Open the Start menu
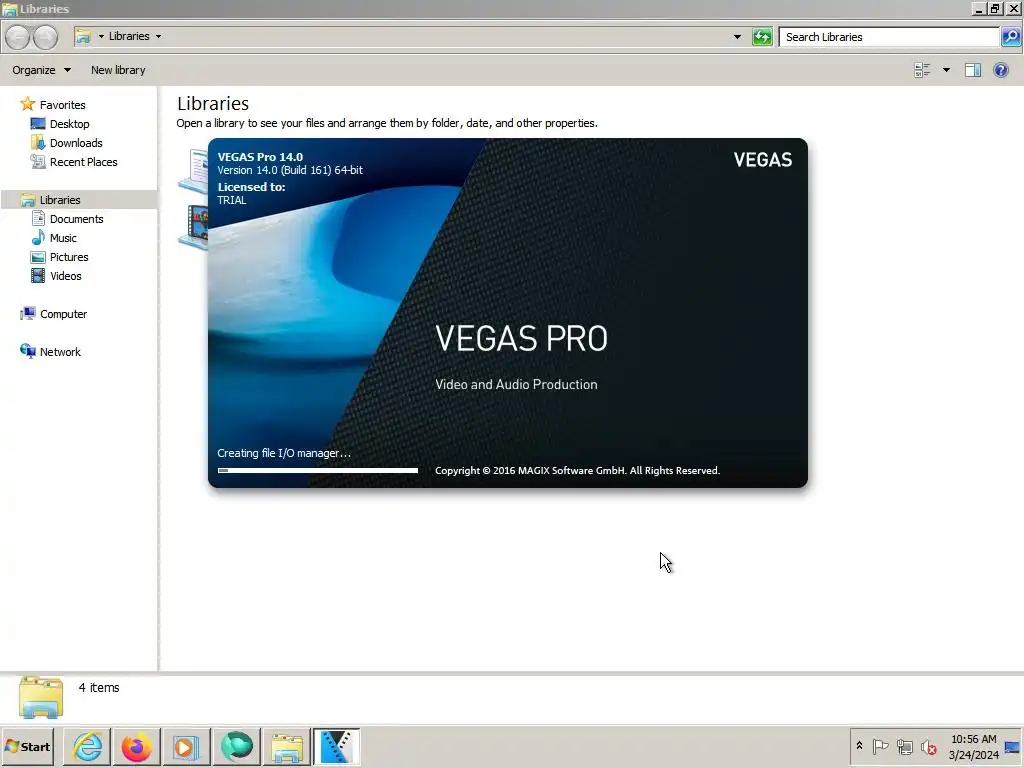This screenshot has height=768, width=1024. [x=27, y=746]
